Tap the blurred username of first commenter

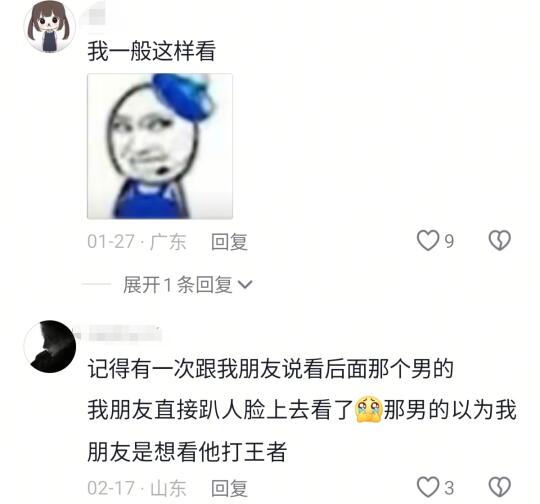coord(97,14)
